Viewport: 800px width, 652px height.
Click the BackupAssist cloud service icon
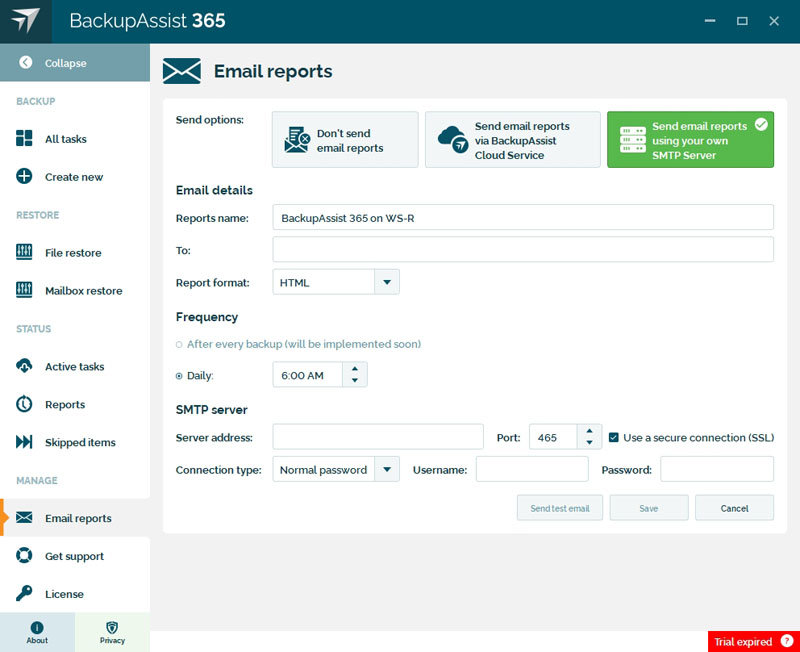coord(453,139)
